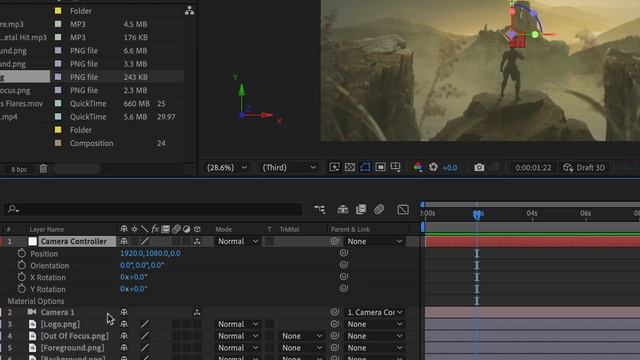Open the graph editor icon
640x360 pixels.
pyautogui.click(x=403, y=209)
